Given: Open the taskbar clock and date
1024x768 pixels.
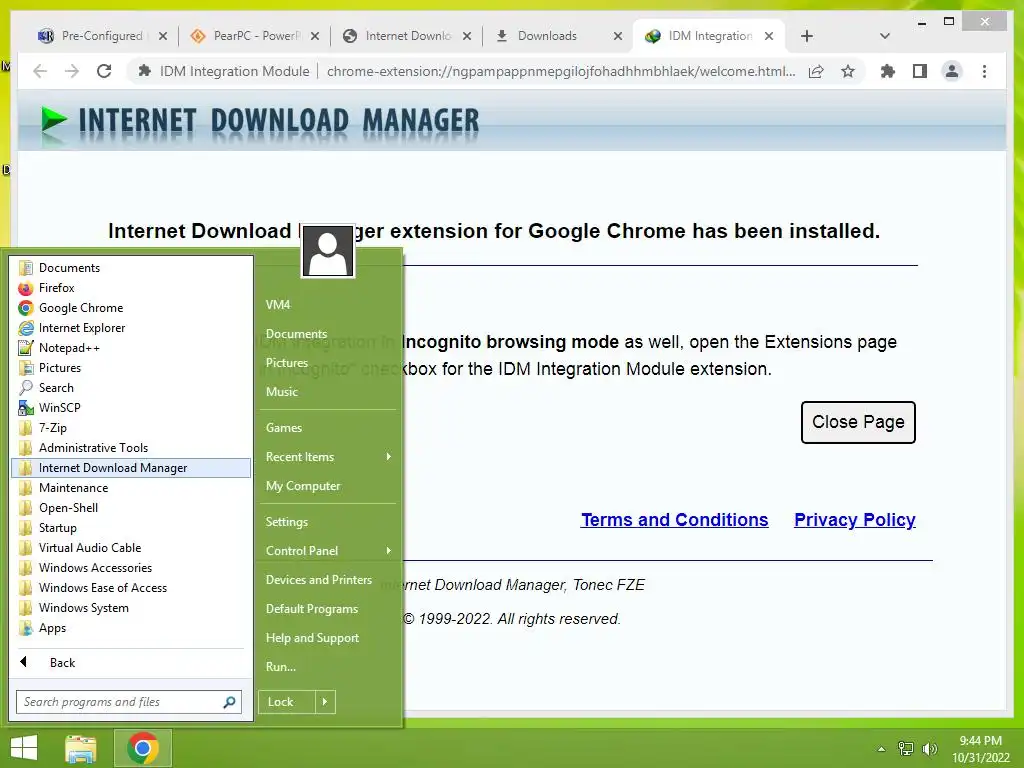Looking at the screenshot, I should pyautogui.click(x=981, y=749).
